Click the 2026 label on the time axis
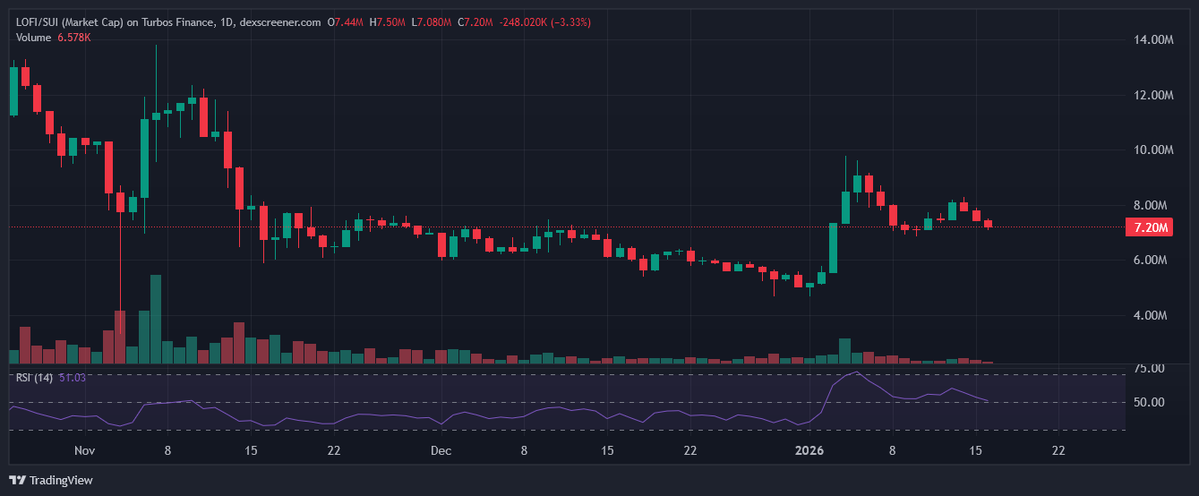The width and height of the screenshot is (1199, 496). pyautogui.click(x=810, y=451)
